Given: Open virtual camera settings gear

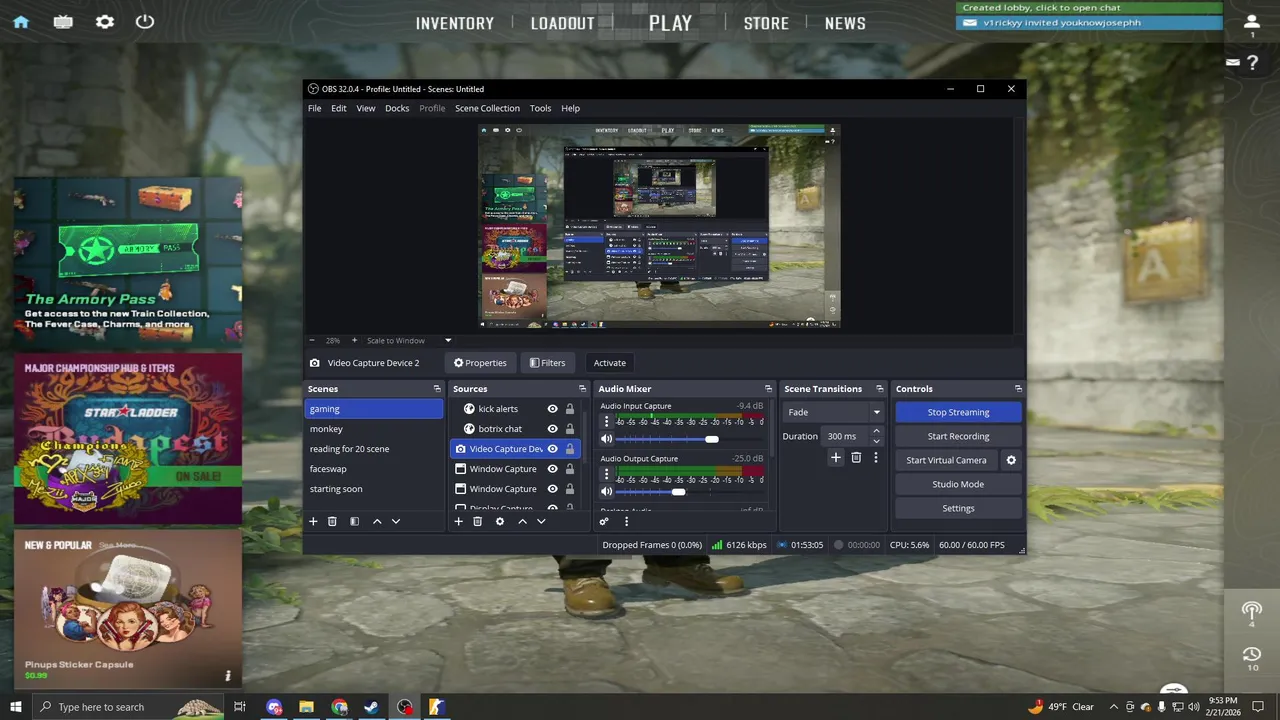Looking at the screenshot, I should pyautogui.click(x=1011, y=460).
